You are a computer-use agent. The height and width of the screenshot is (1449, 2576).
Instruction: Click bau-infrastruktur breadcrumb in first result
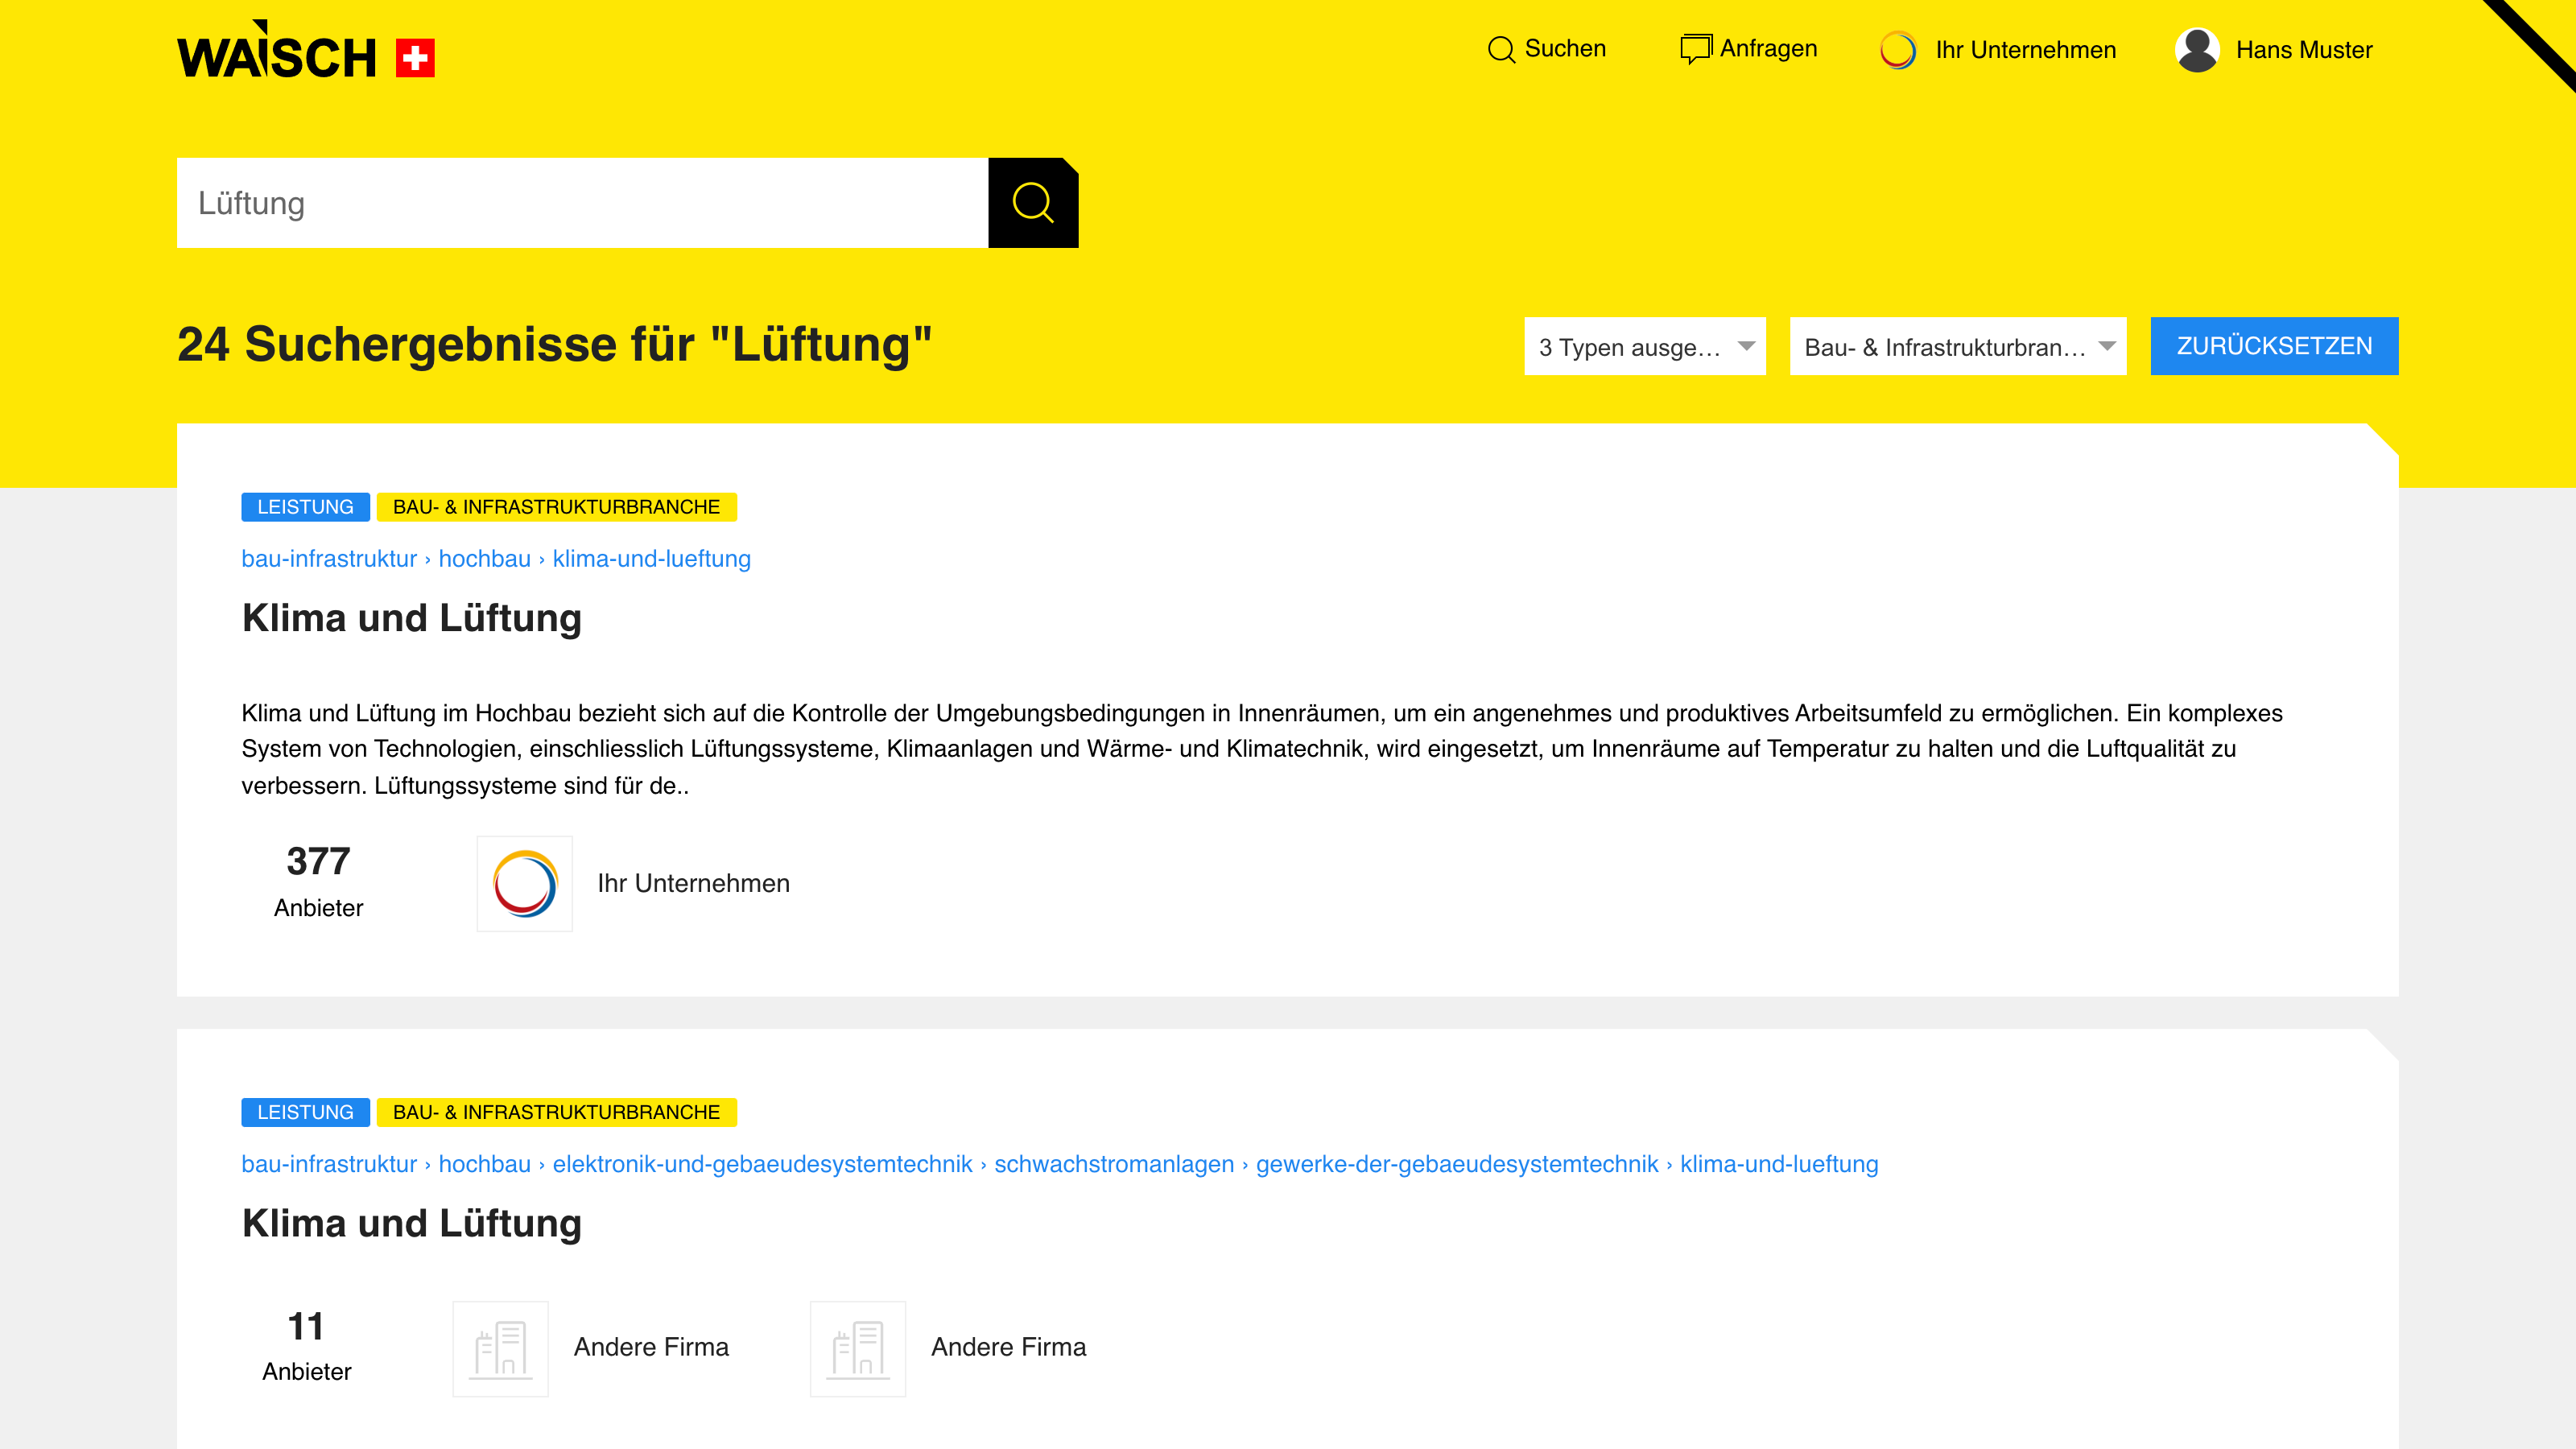[329, 559]
